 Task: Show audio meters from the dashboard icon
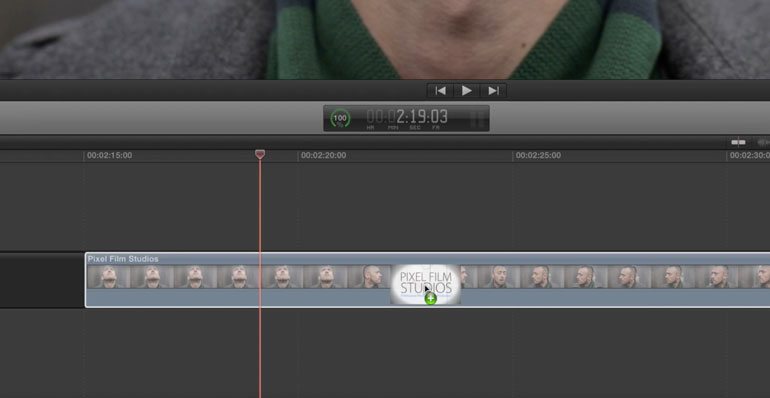pyautogui.click(x=477, y=118)
